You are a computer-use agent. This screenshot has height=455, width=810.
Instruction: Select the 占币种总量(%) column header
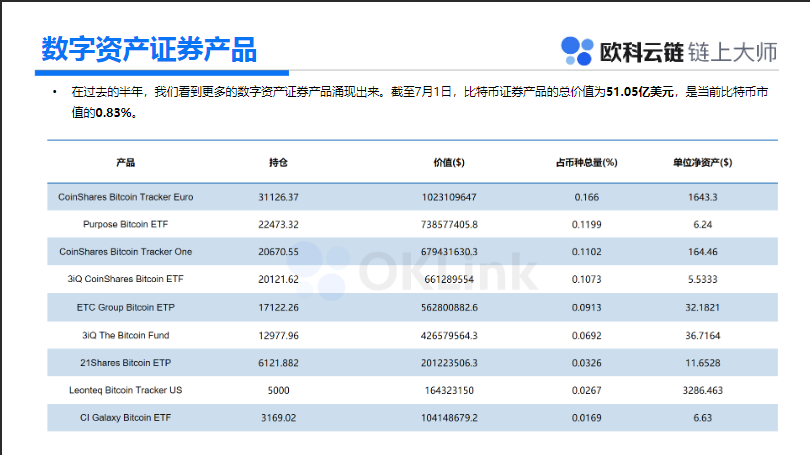point(586,163)
